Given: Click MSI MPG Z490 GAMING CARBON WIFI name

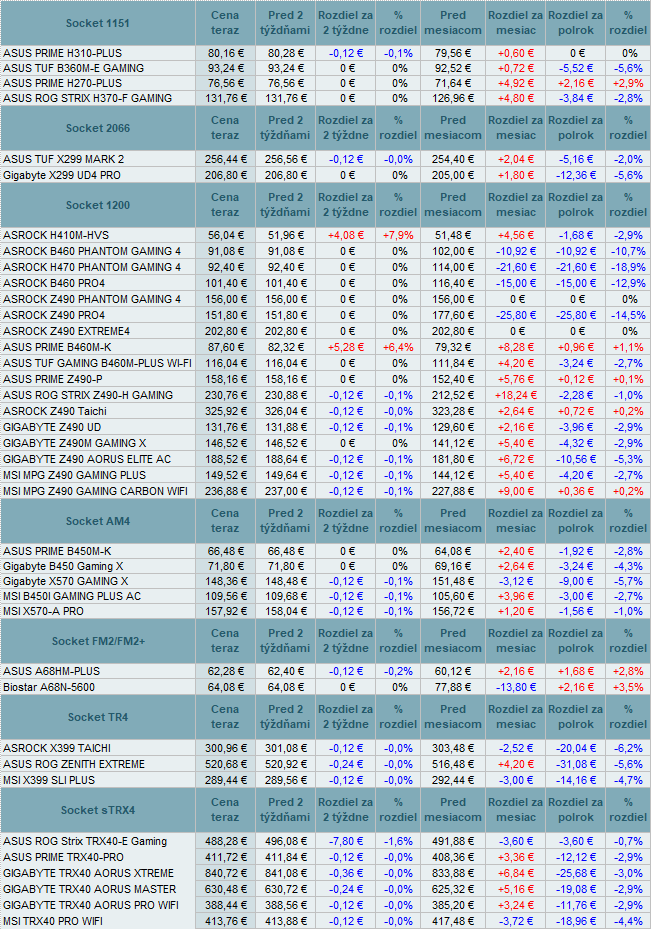Looking at the screenshot, I should pos(95,491).
